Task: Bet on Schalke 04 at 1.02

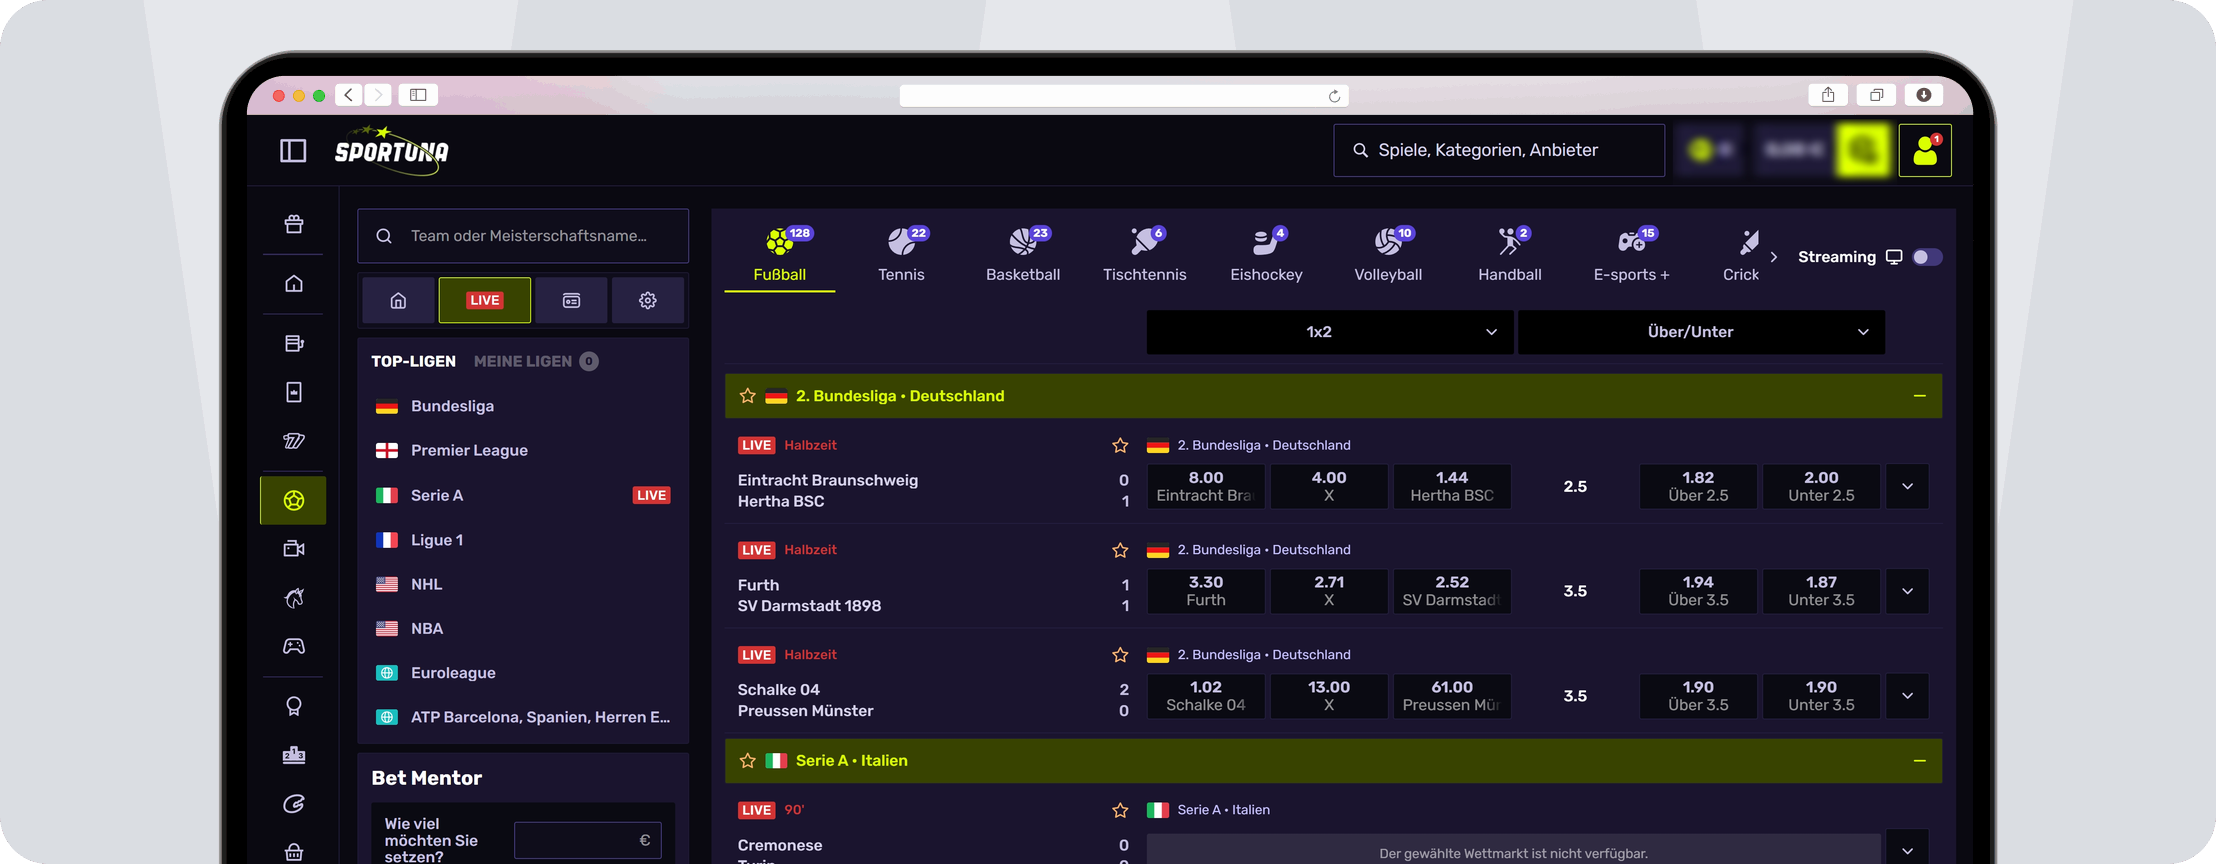Action: click(x=1206, y=696)
